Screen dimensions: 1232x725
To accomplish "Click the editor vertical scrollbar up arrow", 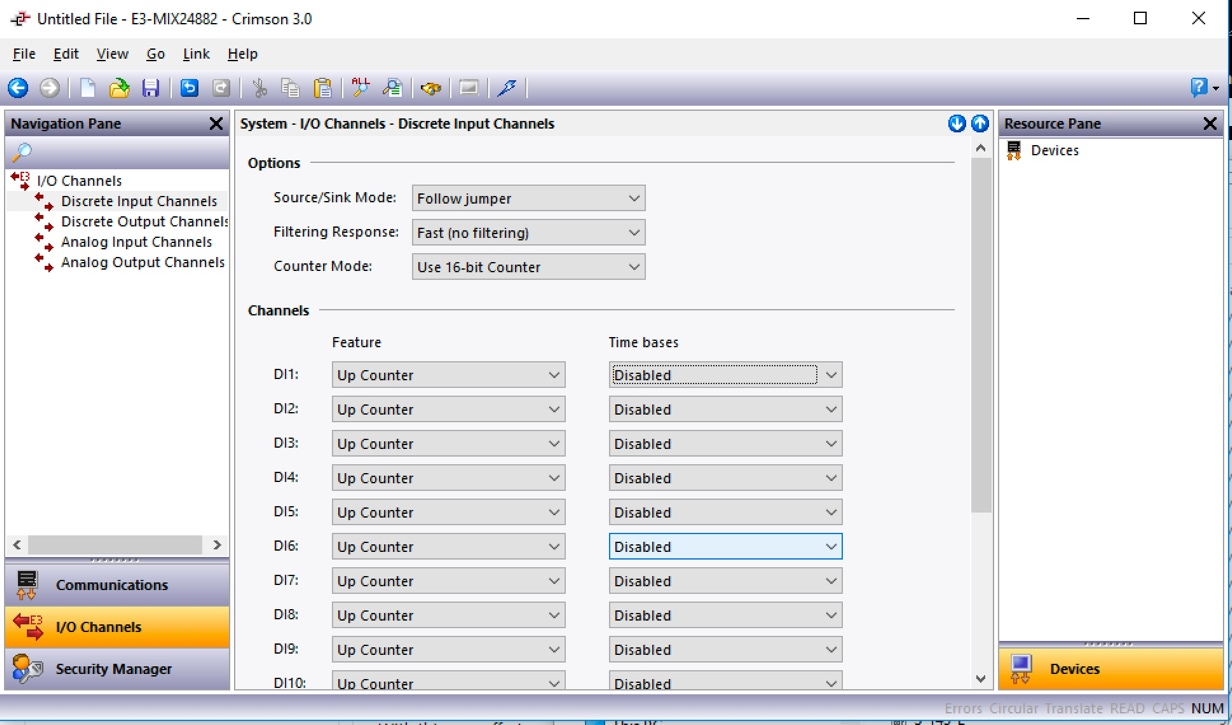I will click(980, 148).
